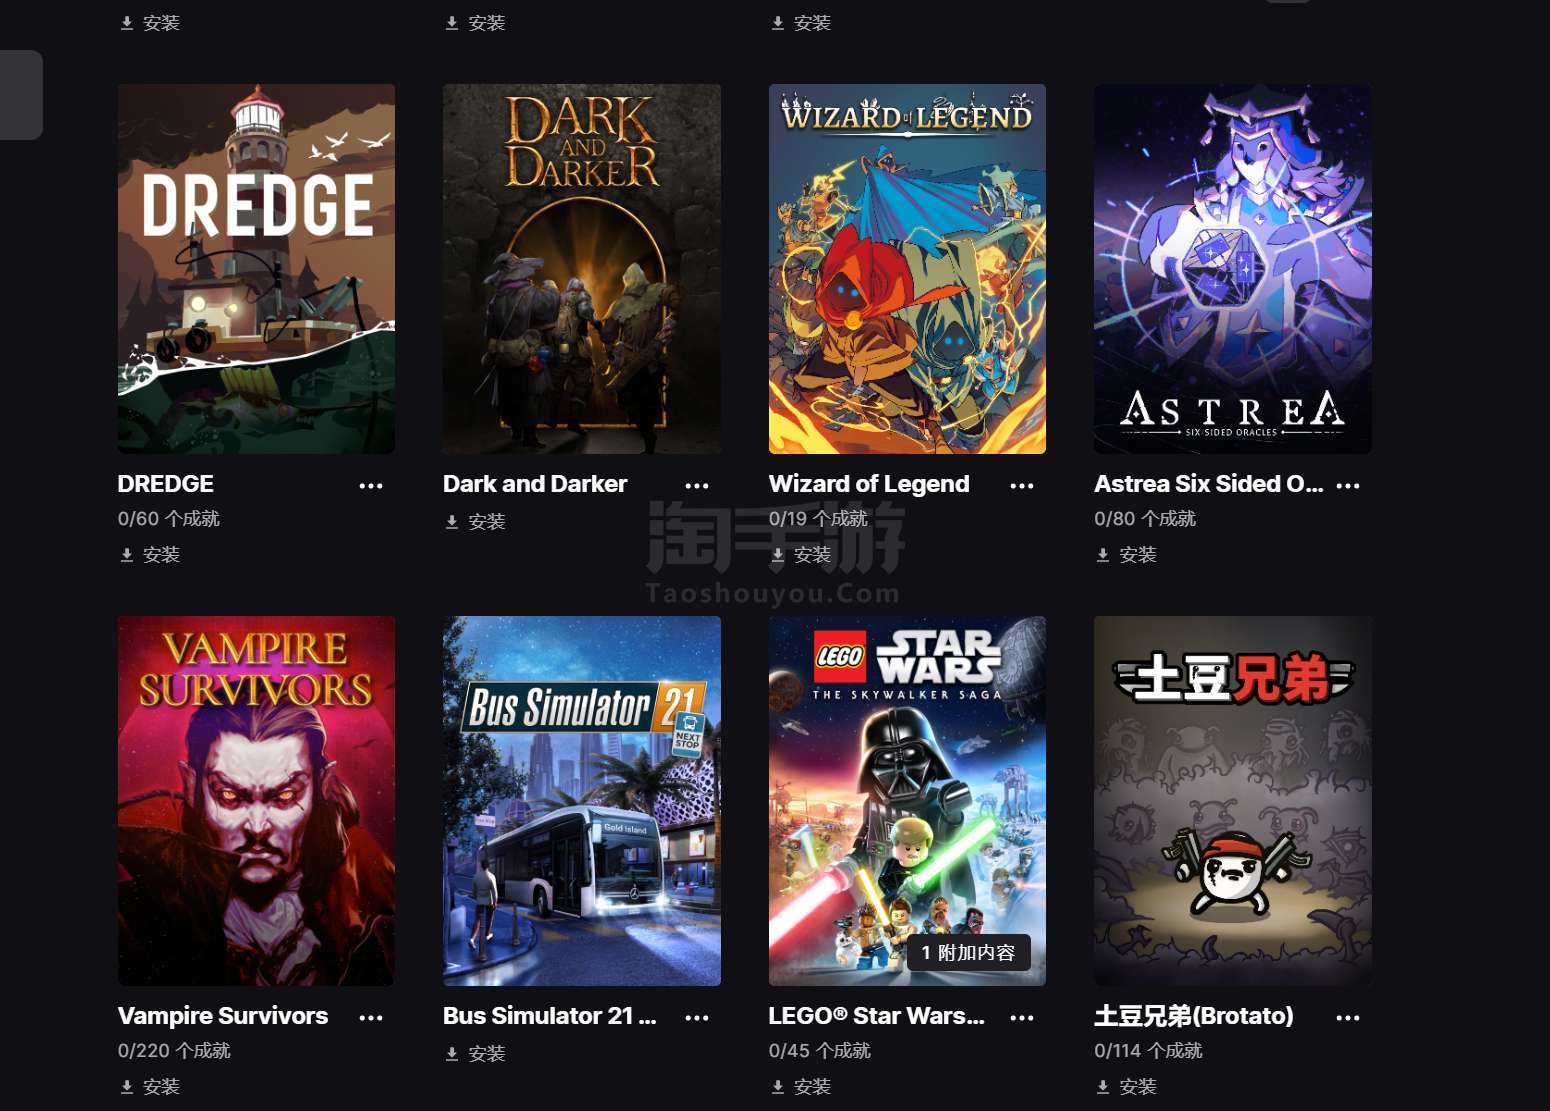Open the three-dot menu for LEGO Star Wars
1550x1111 pixels.
1022,1018
